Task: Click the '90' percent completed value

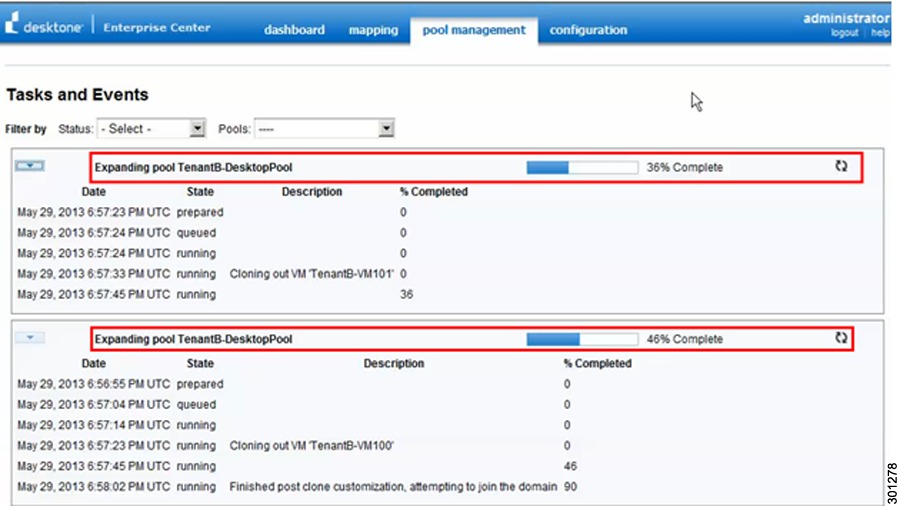Action: [570, 486]
